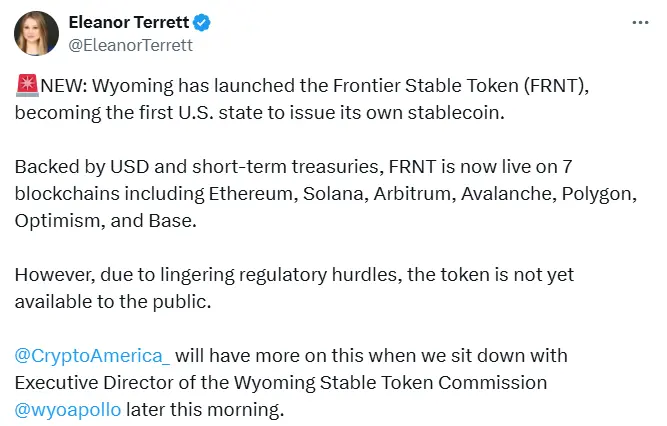This screenshot has width=667, height=426.
Task: Open the more options three-dot menu
Action: pos(642,23)
